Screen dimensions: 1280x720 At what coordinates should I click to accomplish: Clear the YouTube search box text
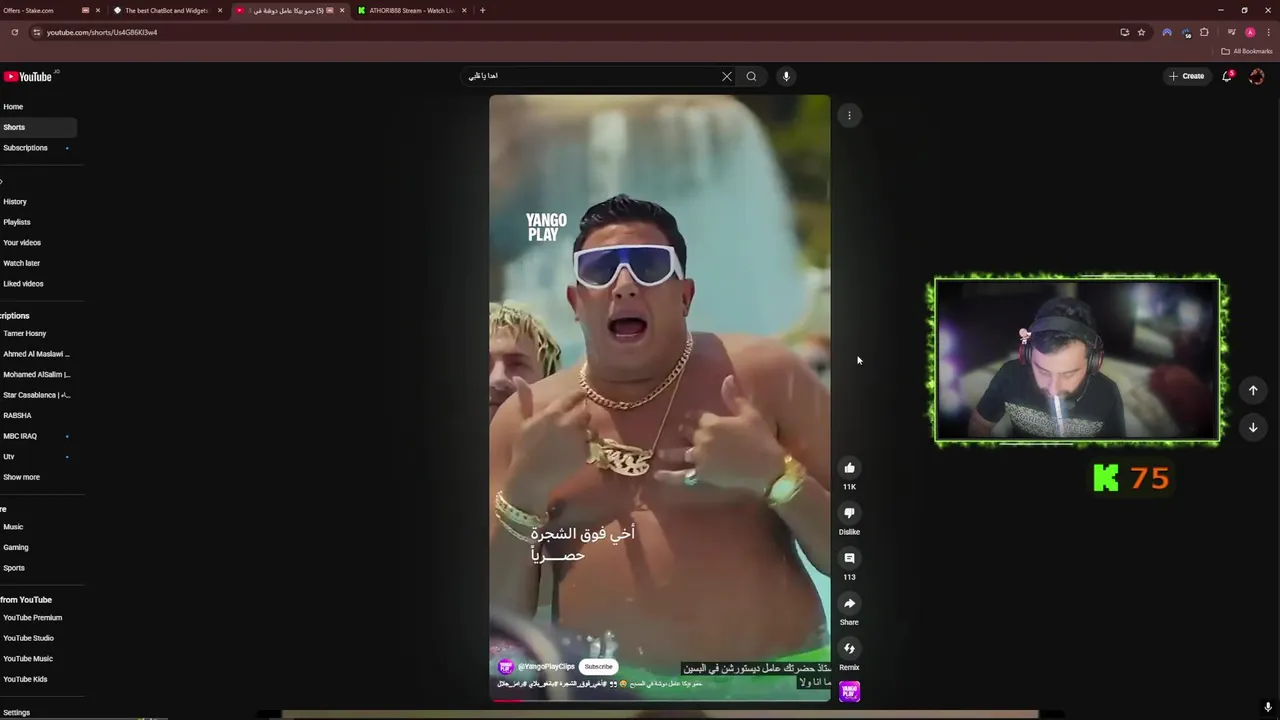[727, 76]
